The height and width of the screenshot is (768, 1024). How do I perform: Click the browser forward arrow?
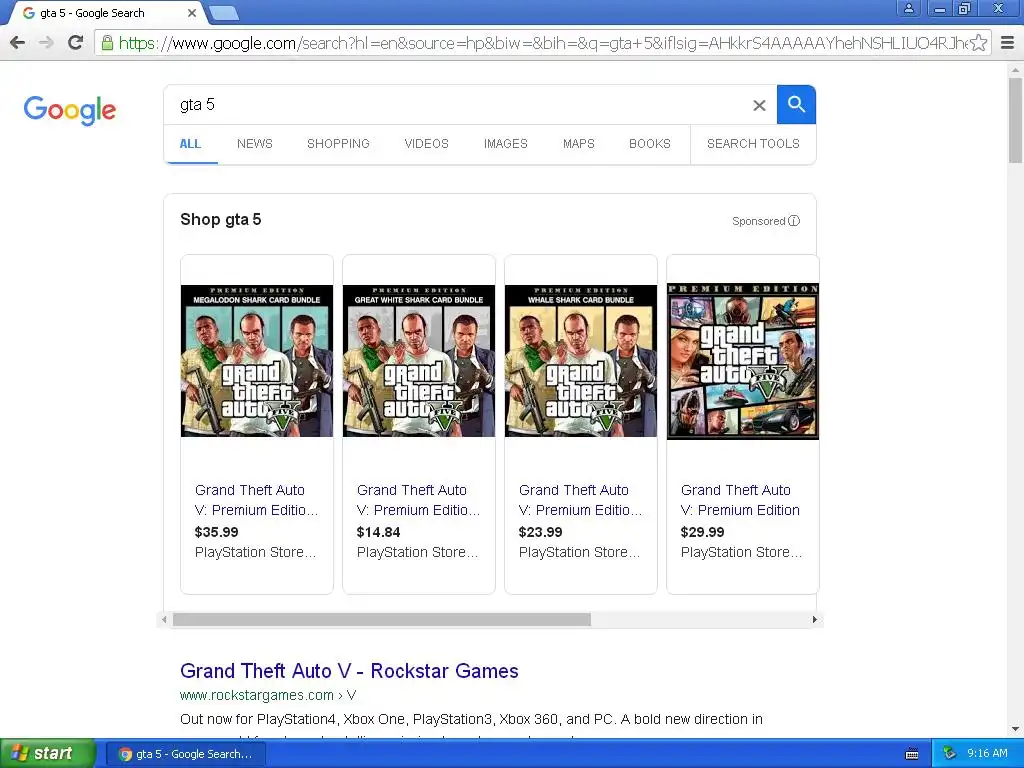click(x=46, y=42)
